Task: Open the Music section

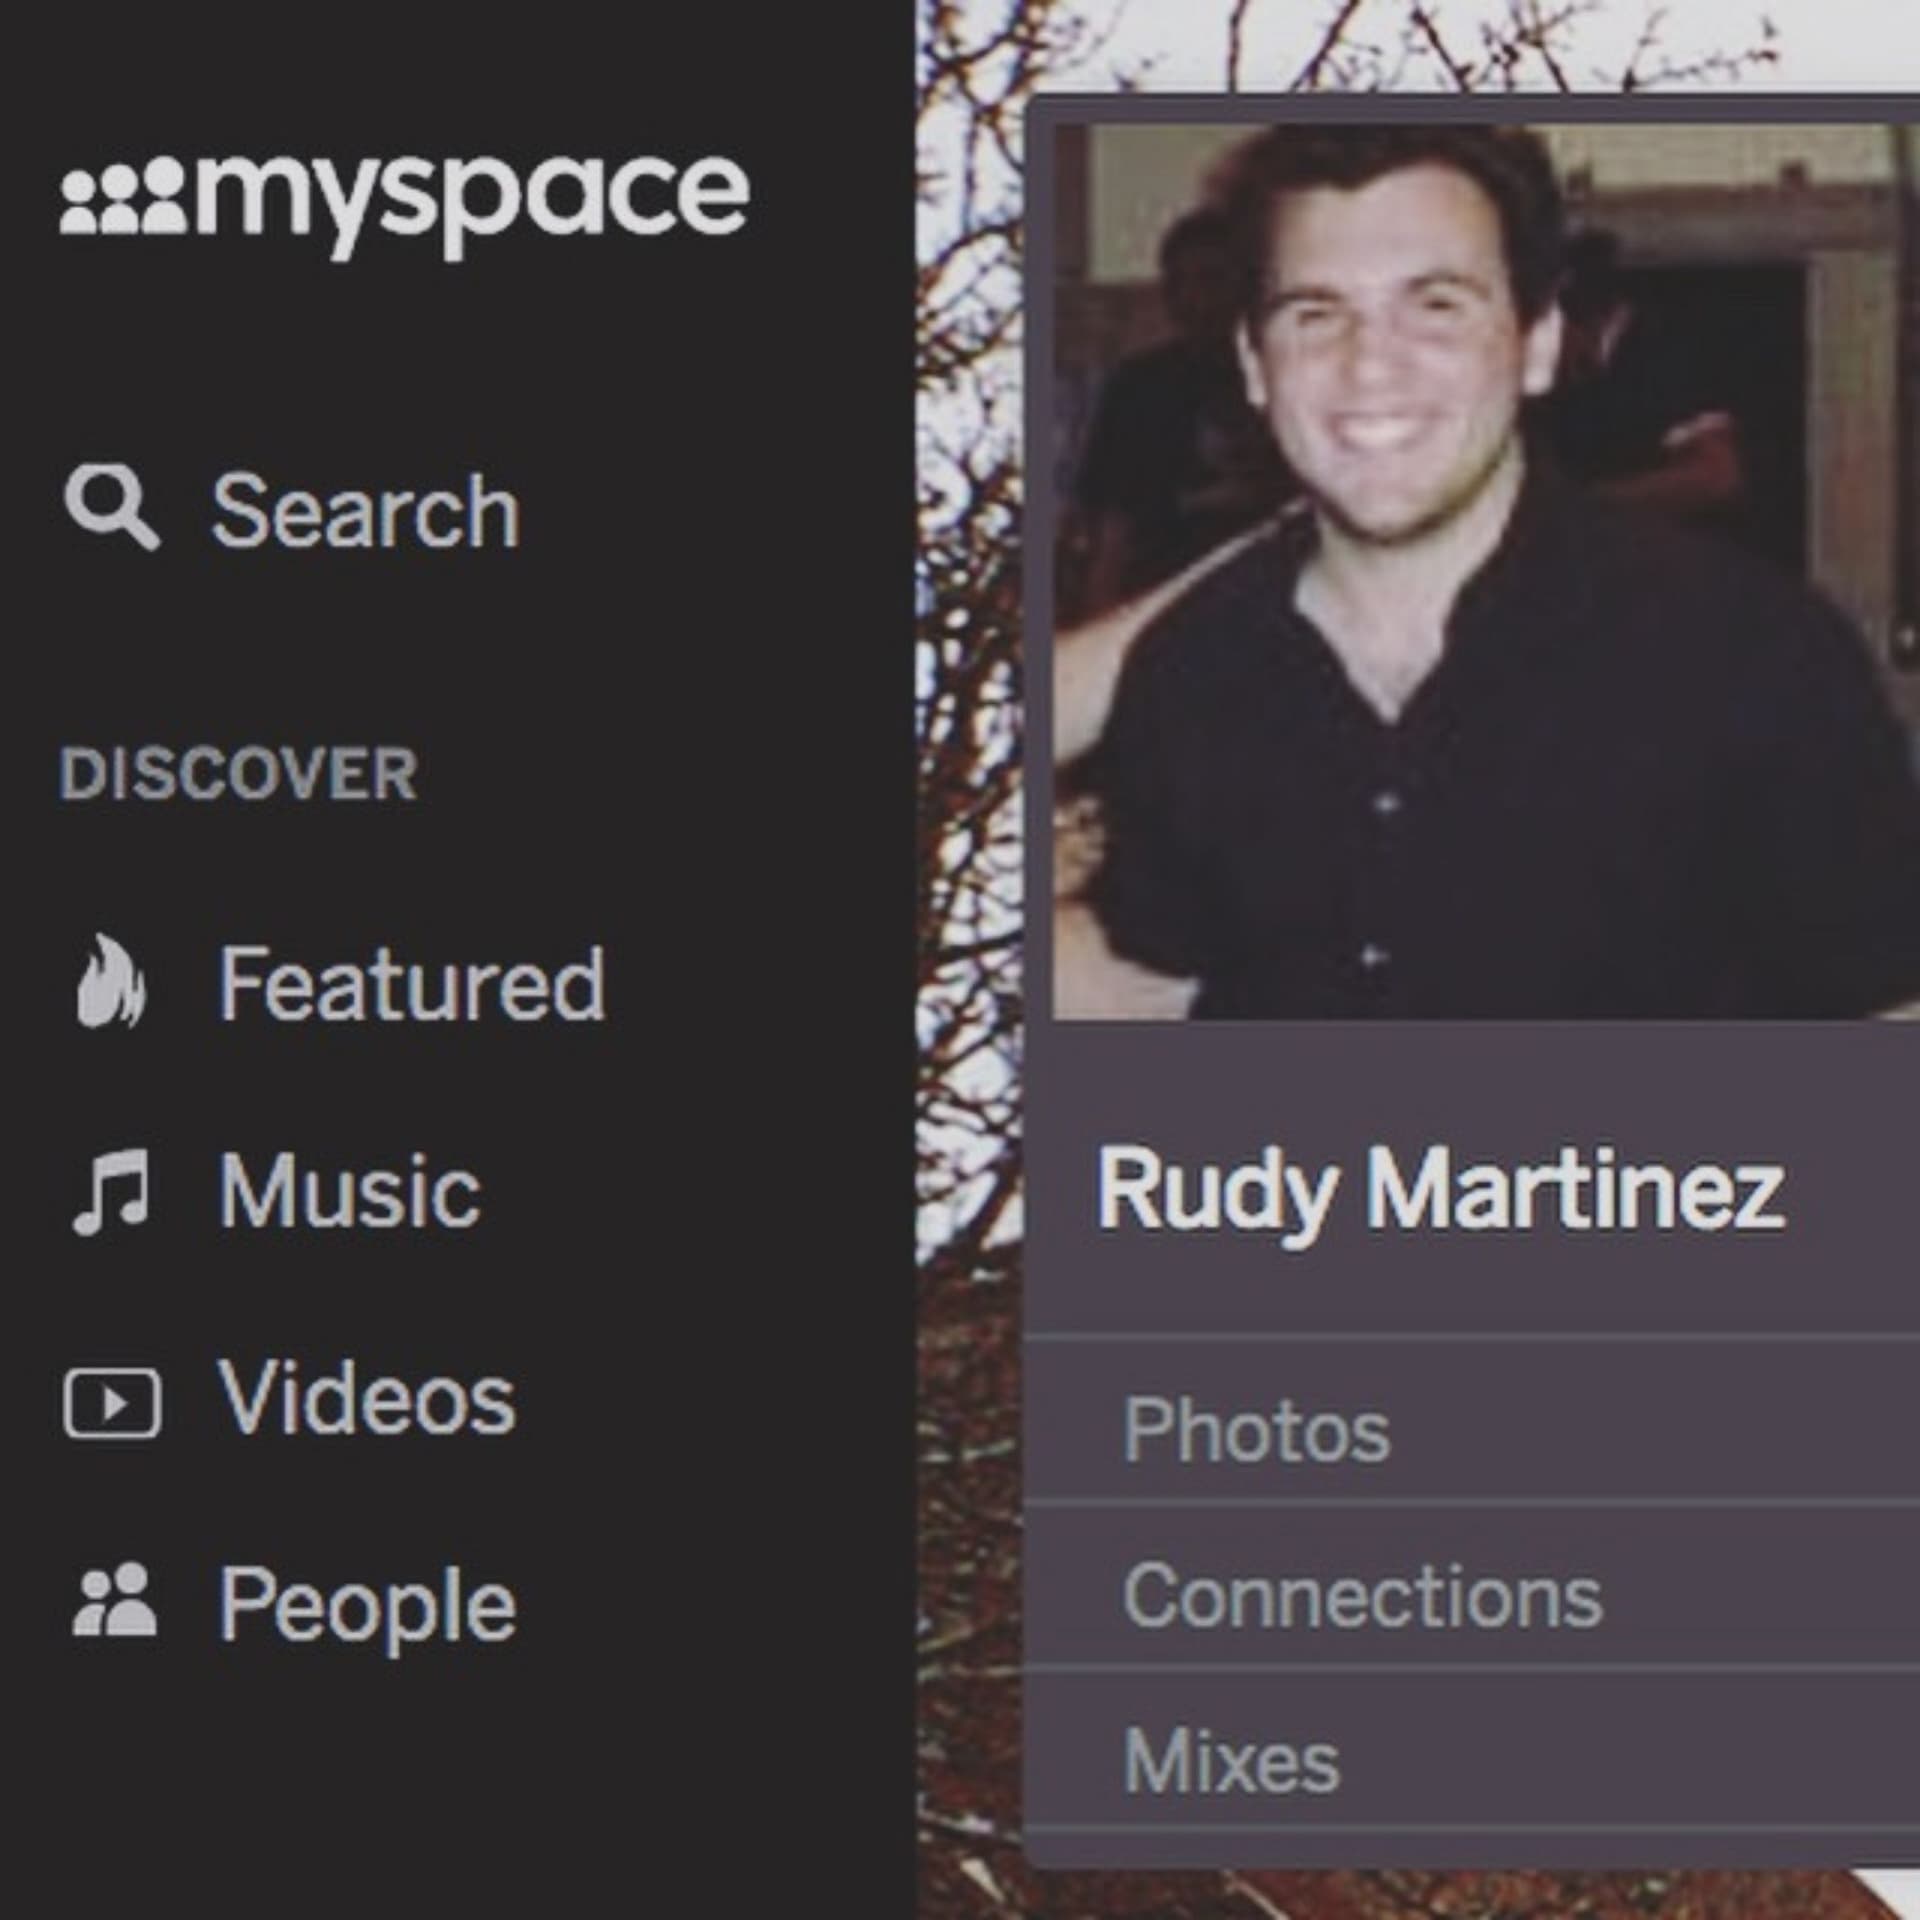Action: pyautogui.click(x=349, y=1190)
